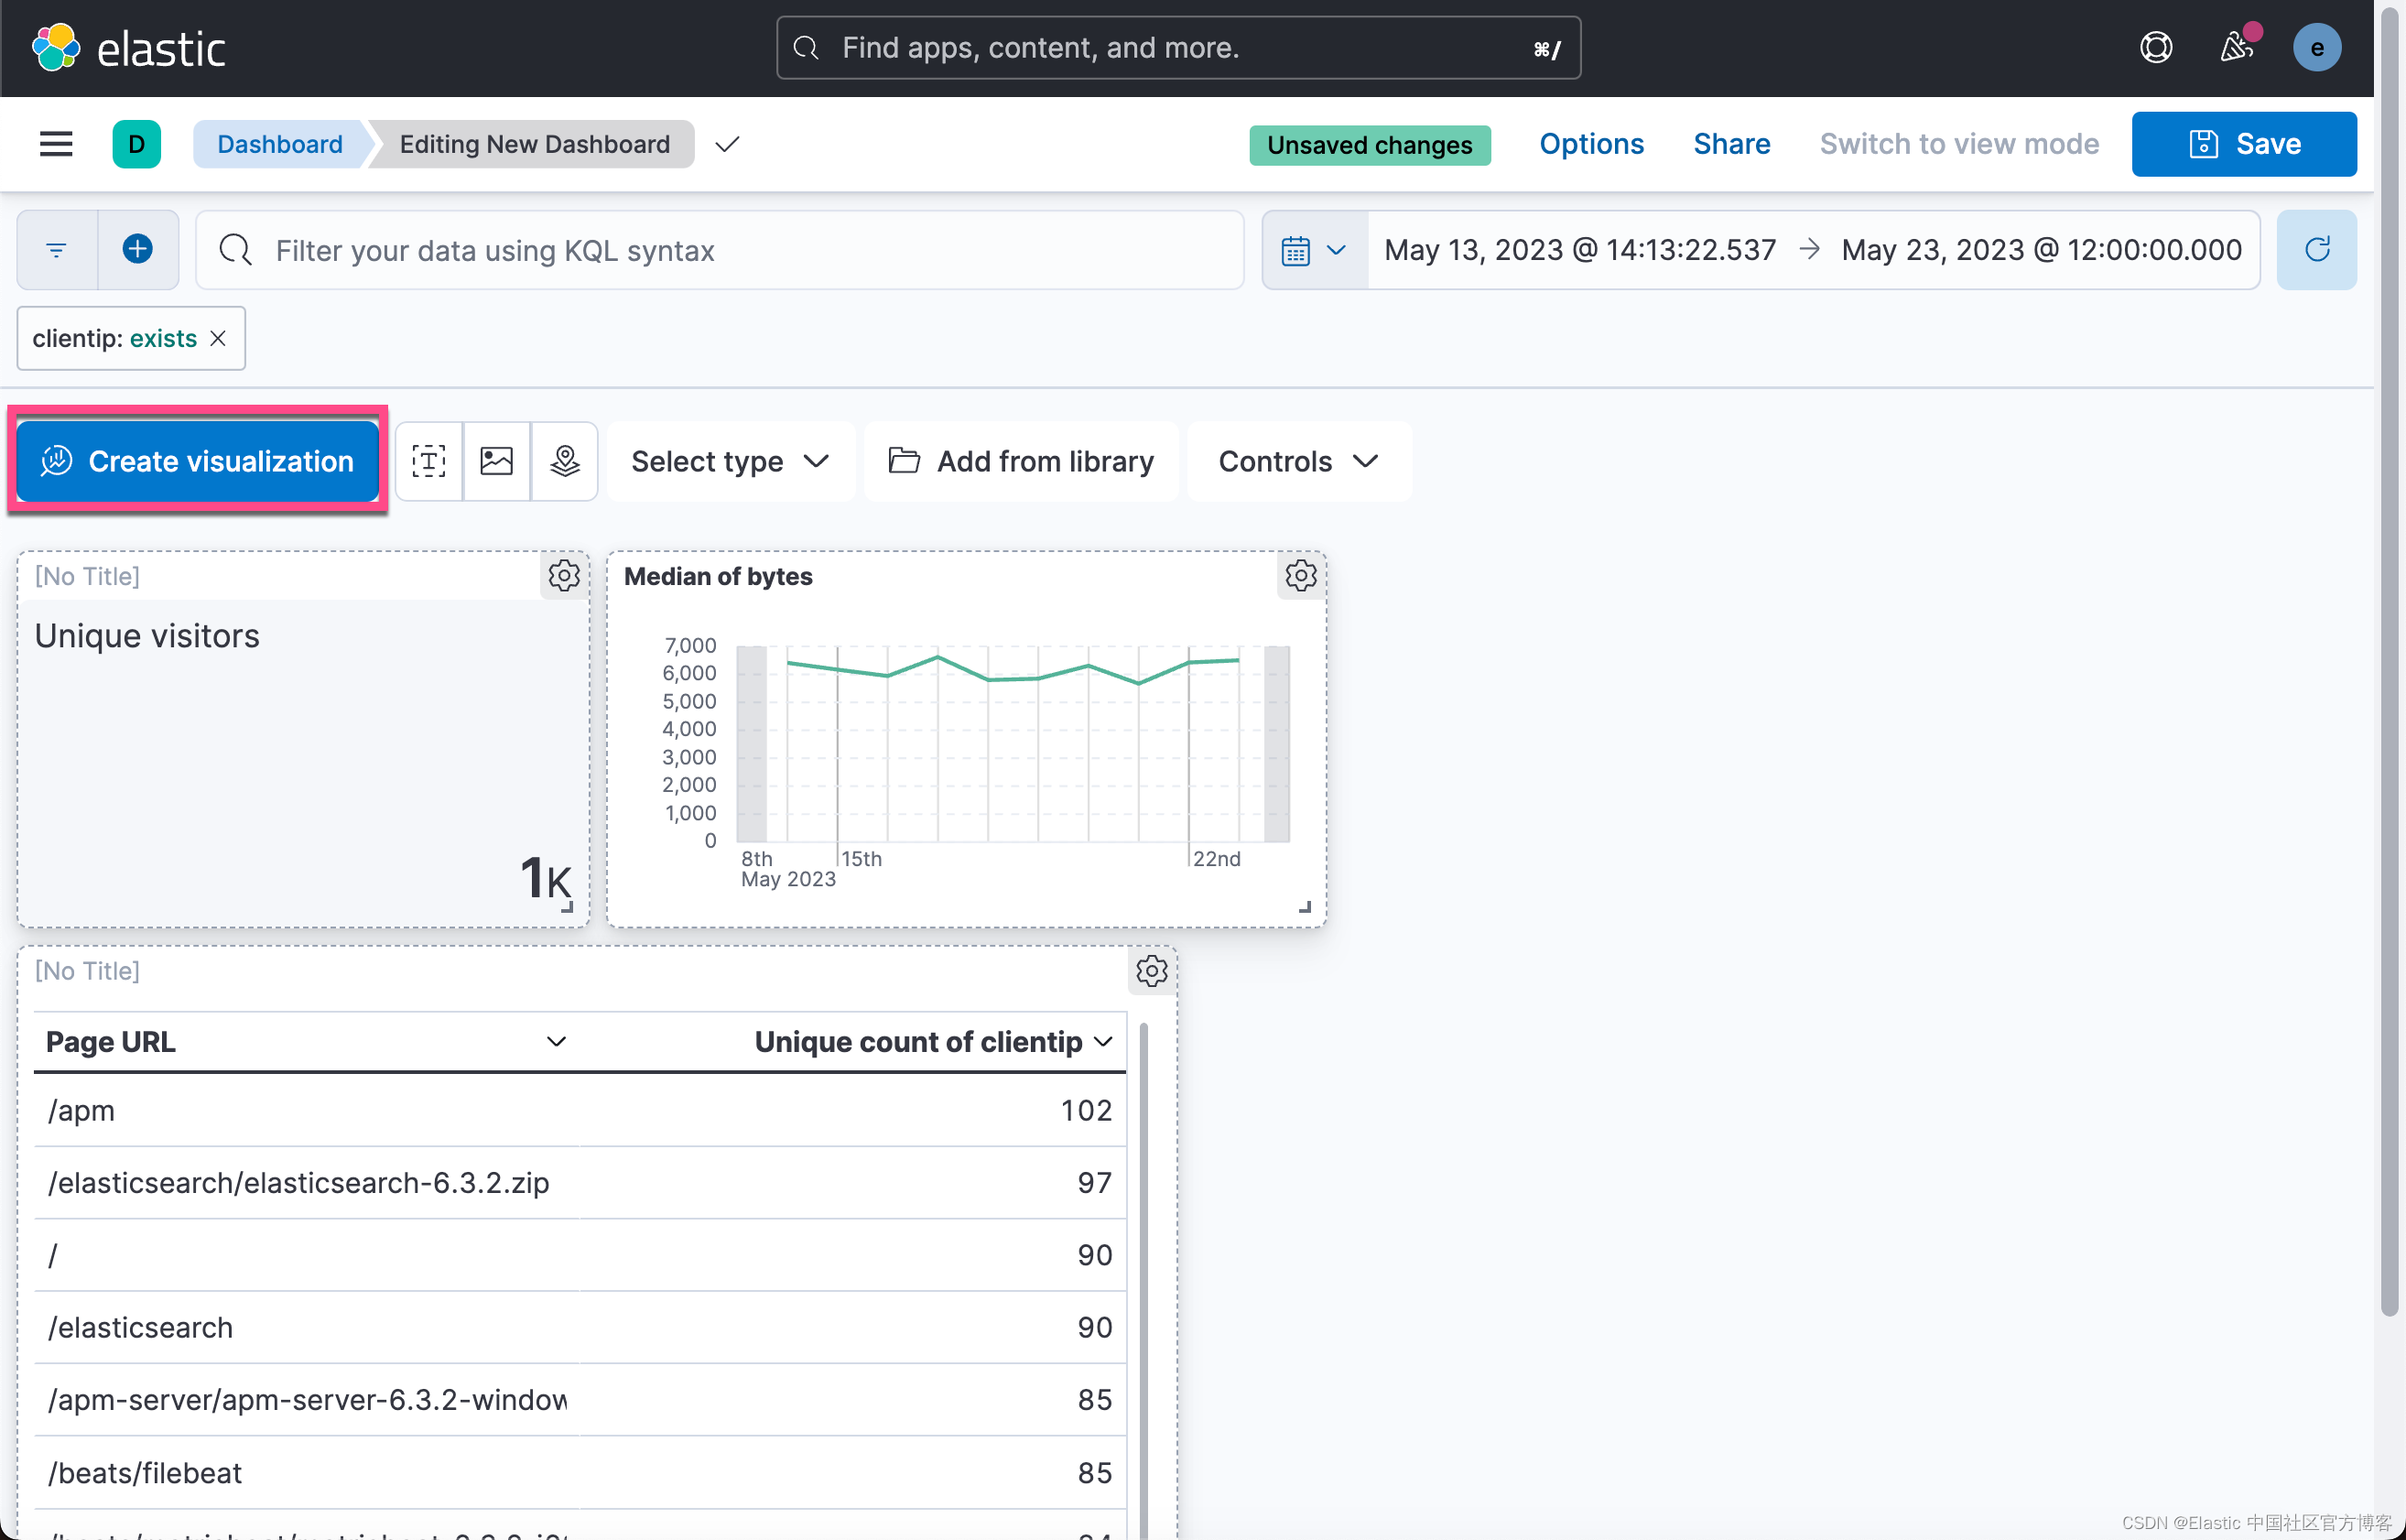Viewport: 2406px width, 1540px height.
Task: Click the Elastic logo
Action: pos(129,48)
